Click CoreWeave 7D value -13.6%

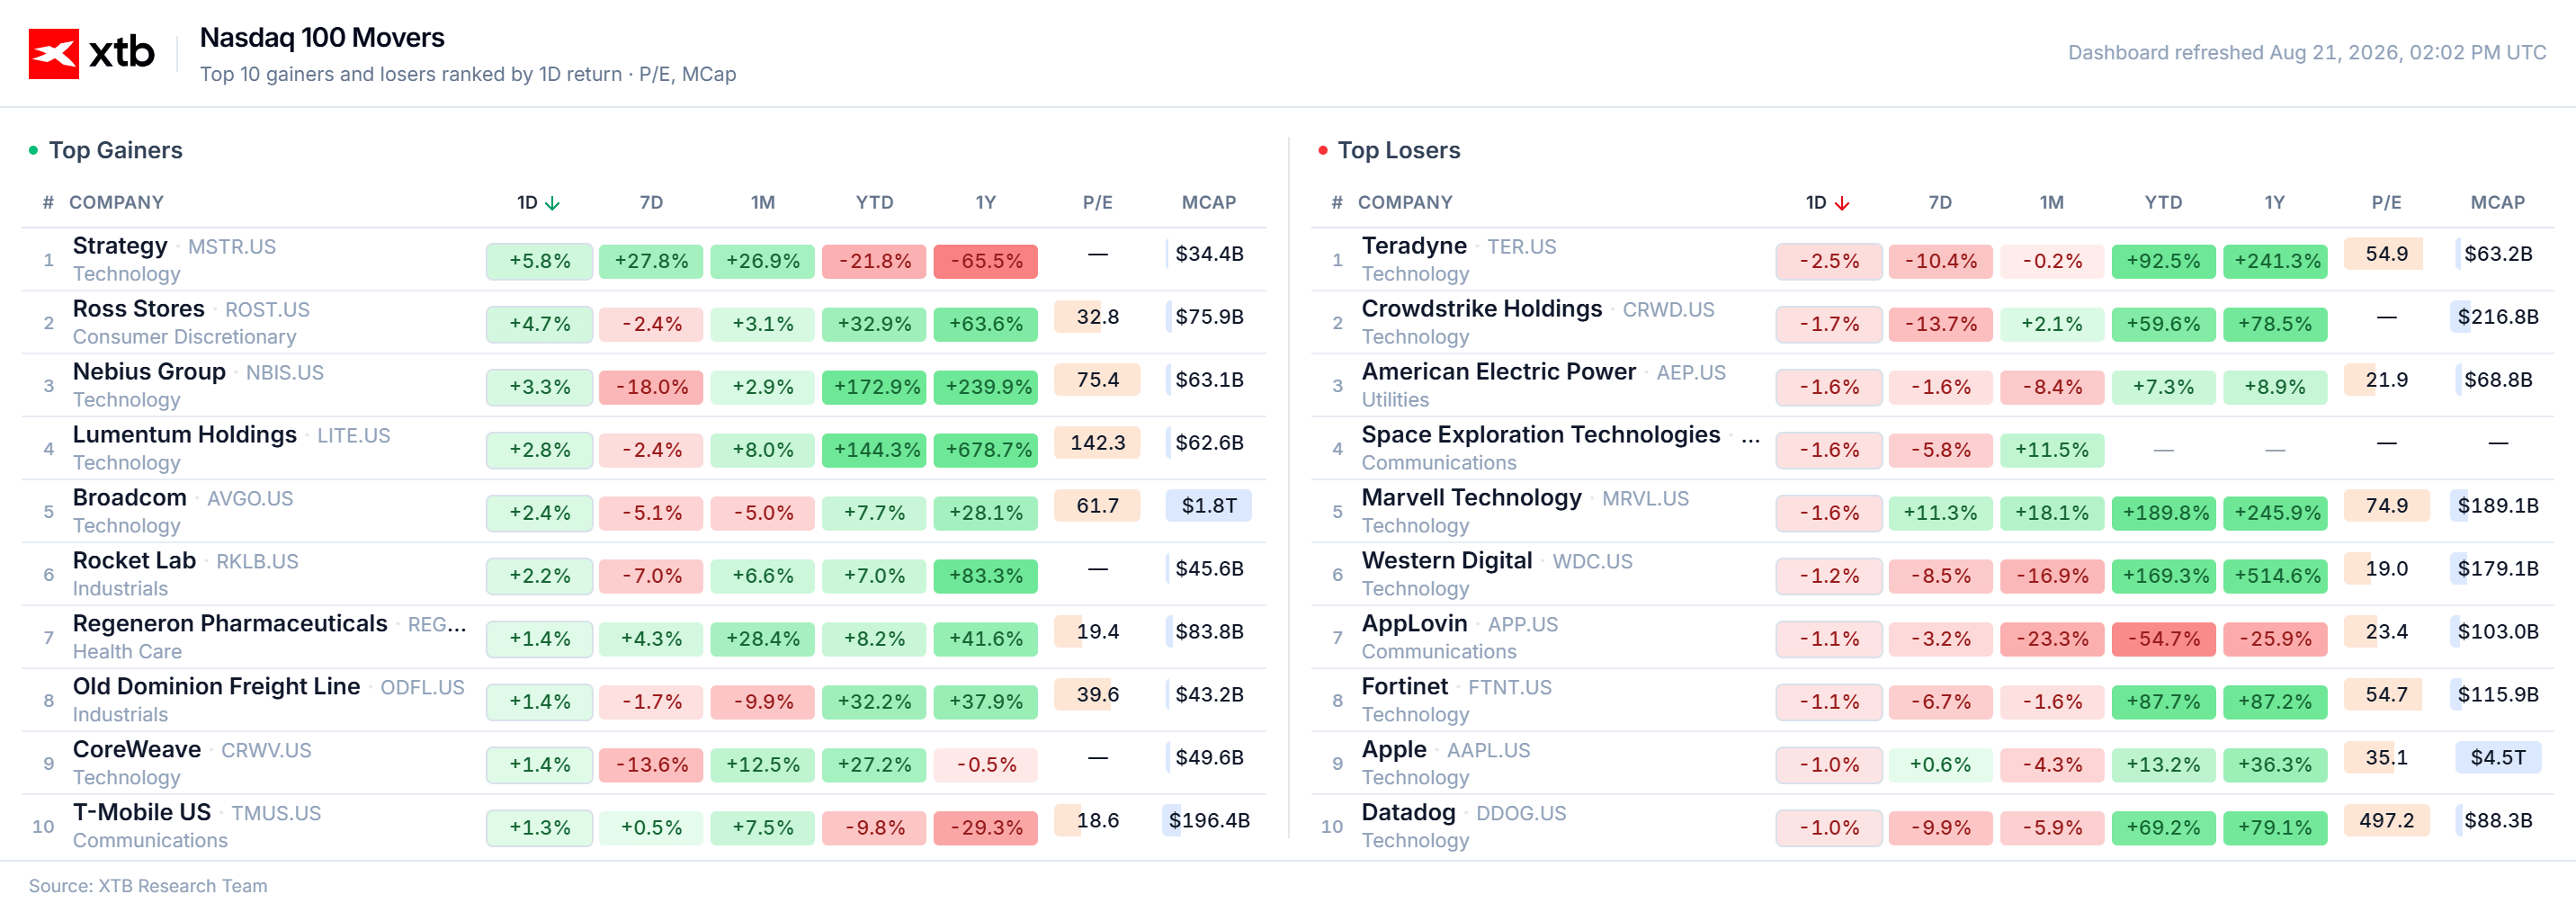tap(651, 766)
